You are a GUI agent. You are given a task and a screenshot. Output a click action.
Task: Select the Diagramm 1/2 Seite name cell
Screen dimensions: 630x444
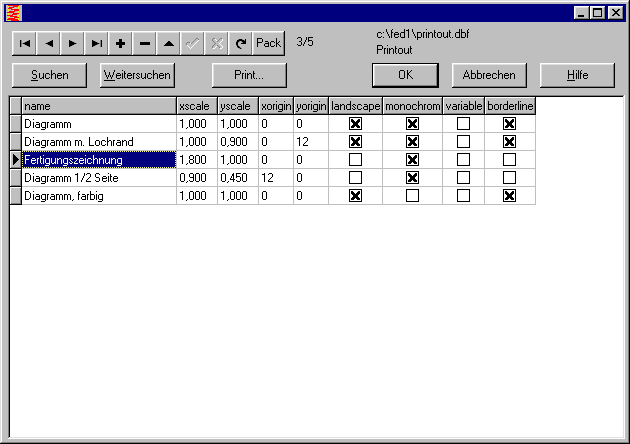98,178
